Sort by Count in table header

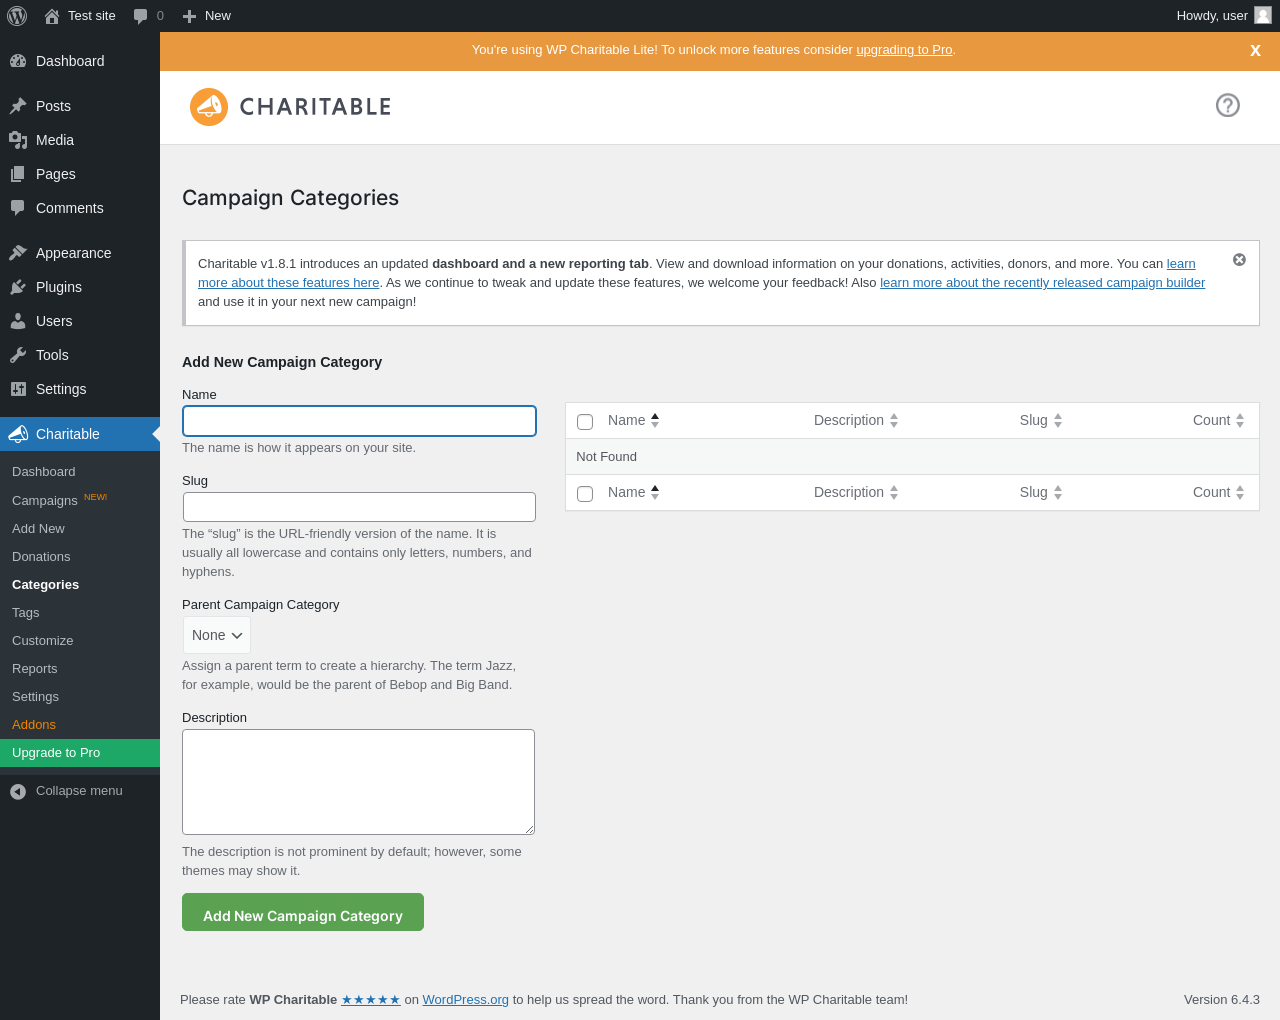(x=1219, y=420)
